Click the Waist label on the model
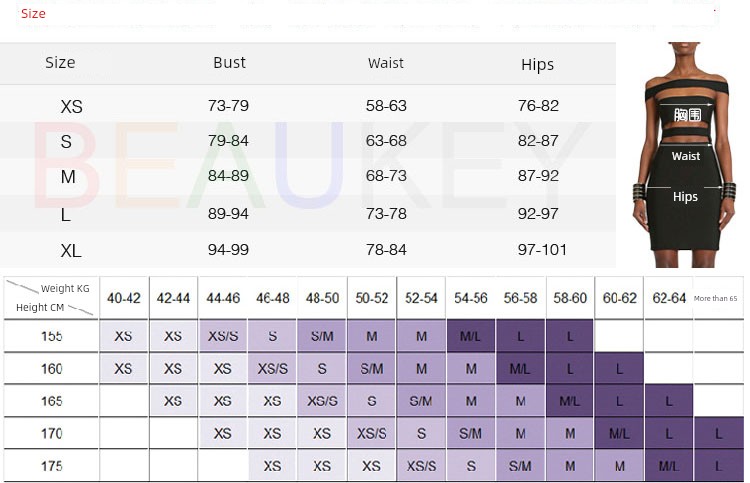 (x=686, y=156)
